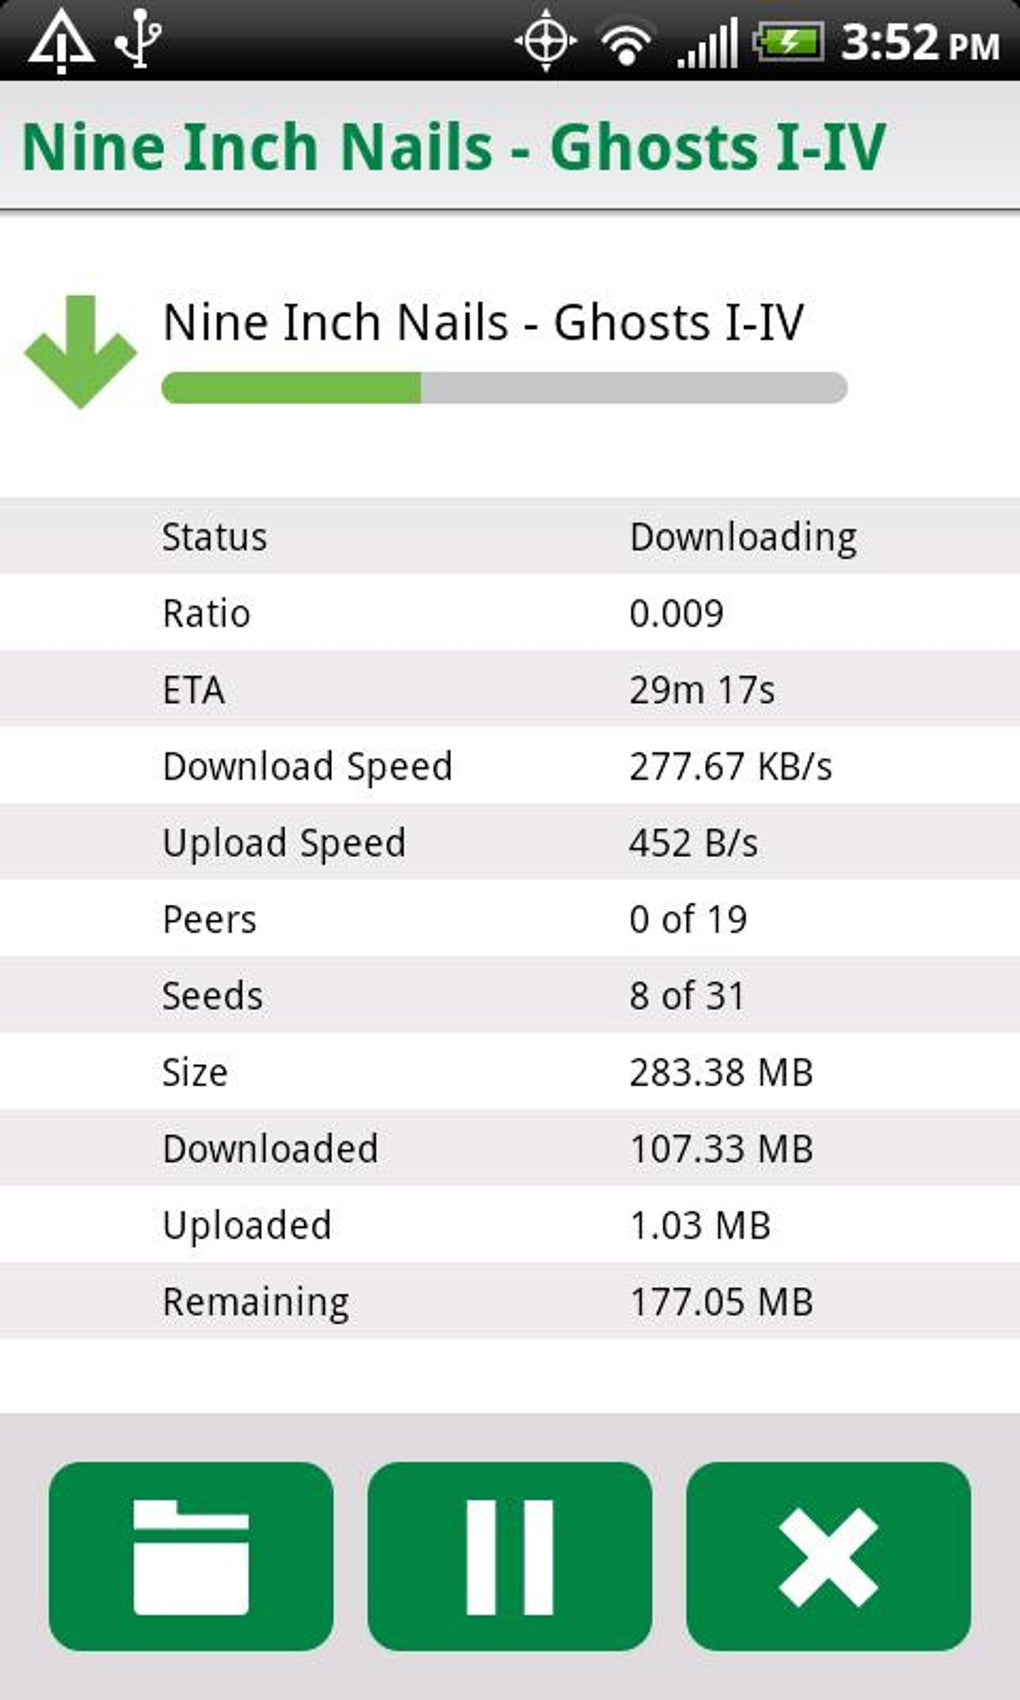Screen dimensions: 1020x1700
Task: Tap the 3:52 PM clock
Action: point(919,44)
